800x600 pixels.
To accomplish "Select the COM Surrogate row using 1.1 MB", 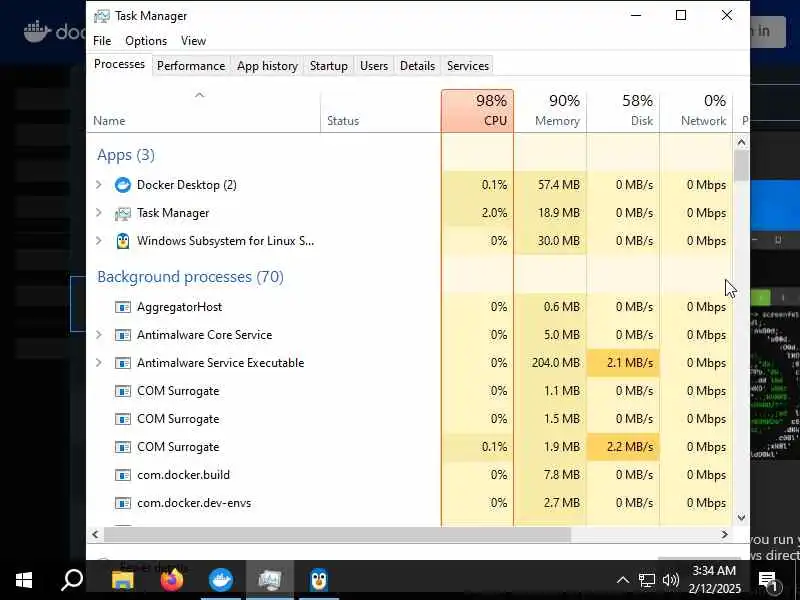I will [x=409, y=391].
